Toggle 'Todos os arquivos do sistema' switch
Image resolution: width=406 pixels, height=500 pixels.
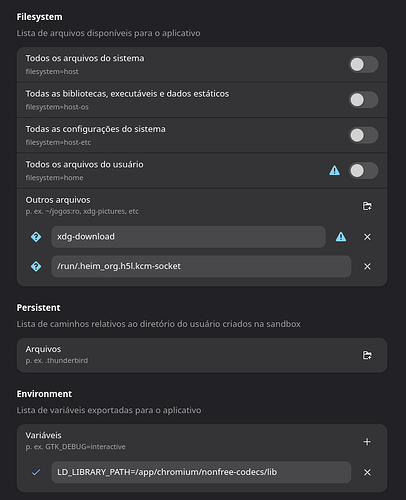pos(363,64)
